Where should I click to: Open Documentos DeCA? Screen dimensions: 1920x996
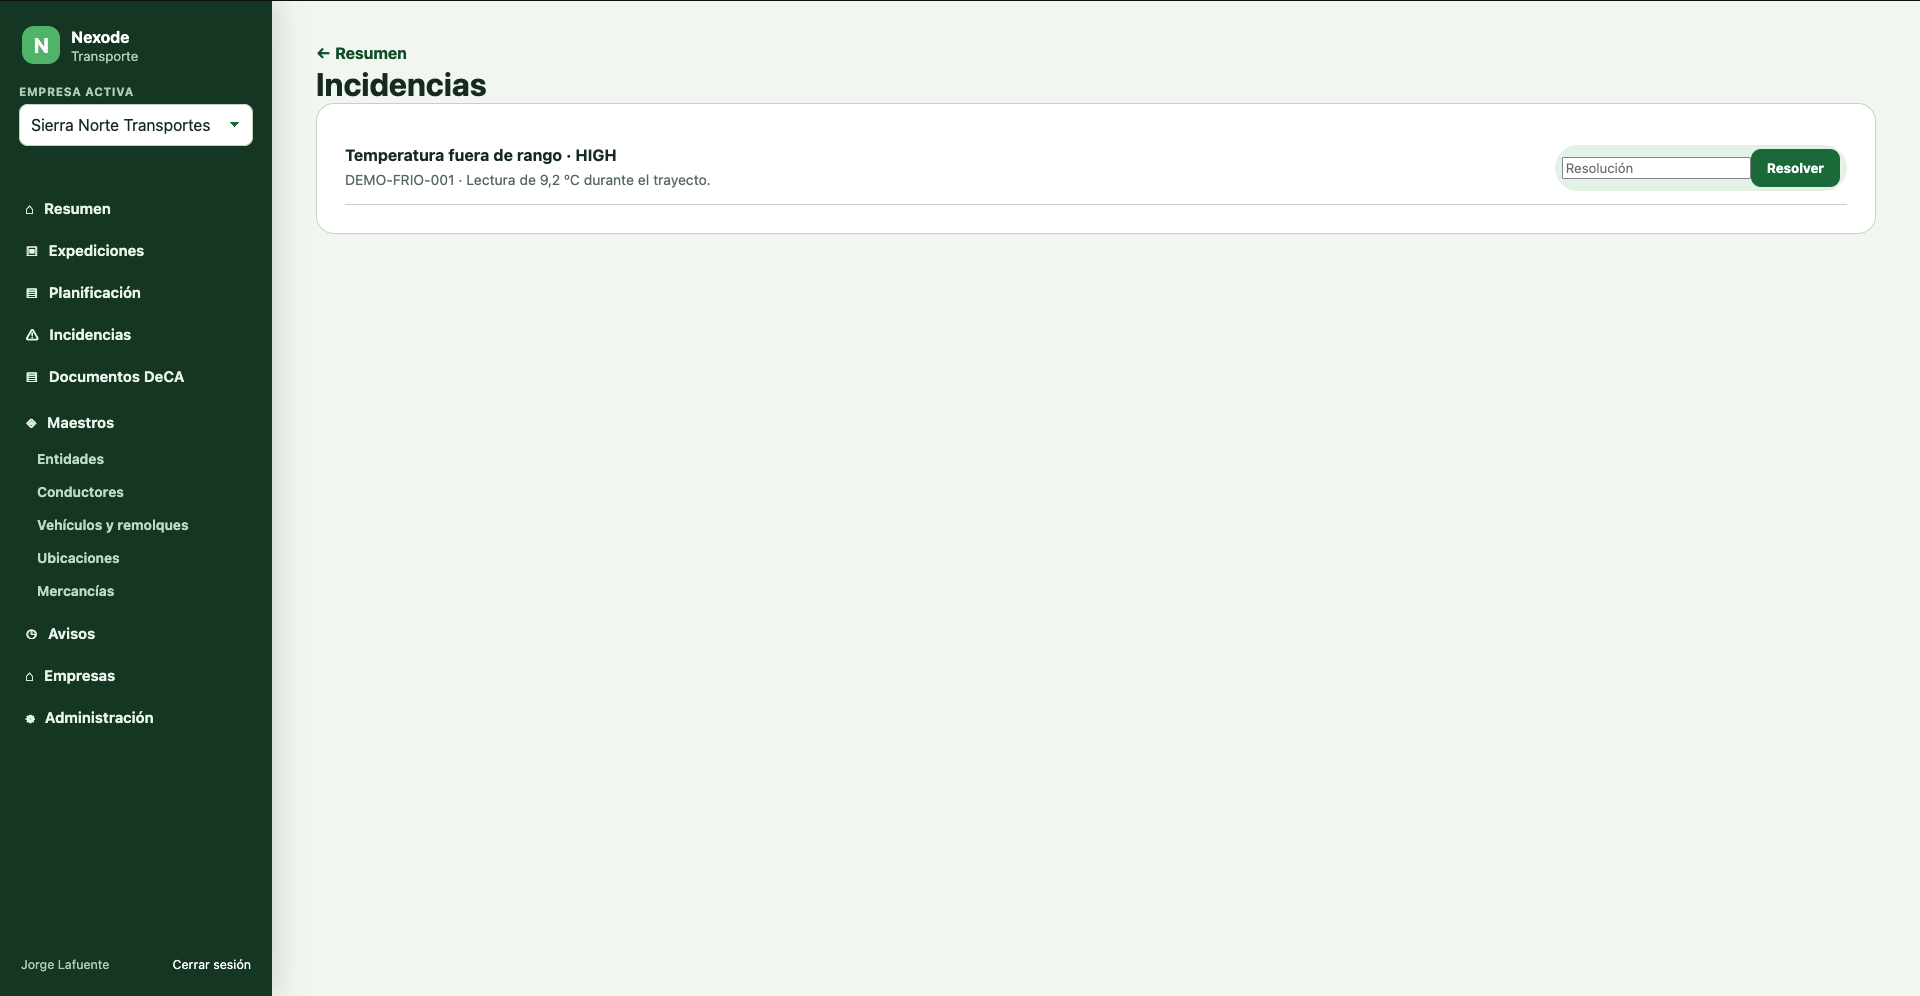pyautogui.click(x=116, y=377)
